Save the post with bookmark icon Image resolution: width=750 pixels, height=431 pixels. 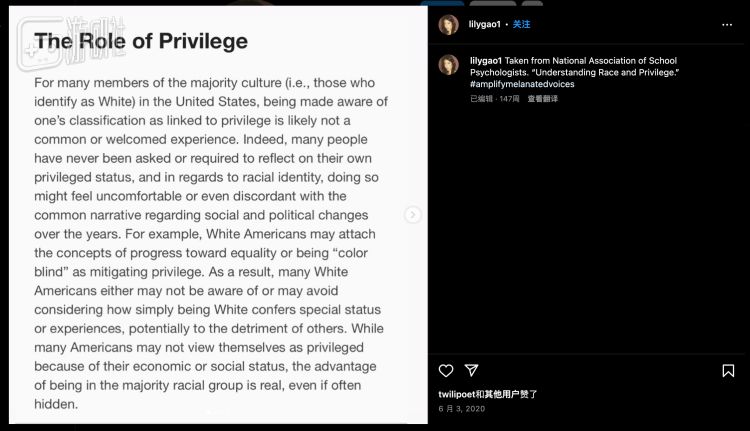point(728,370)
